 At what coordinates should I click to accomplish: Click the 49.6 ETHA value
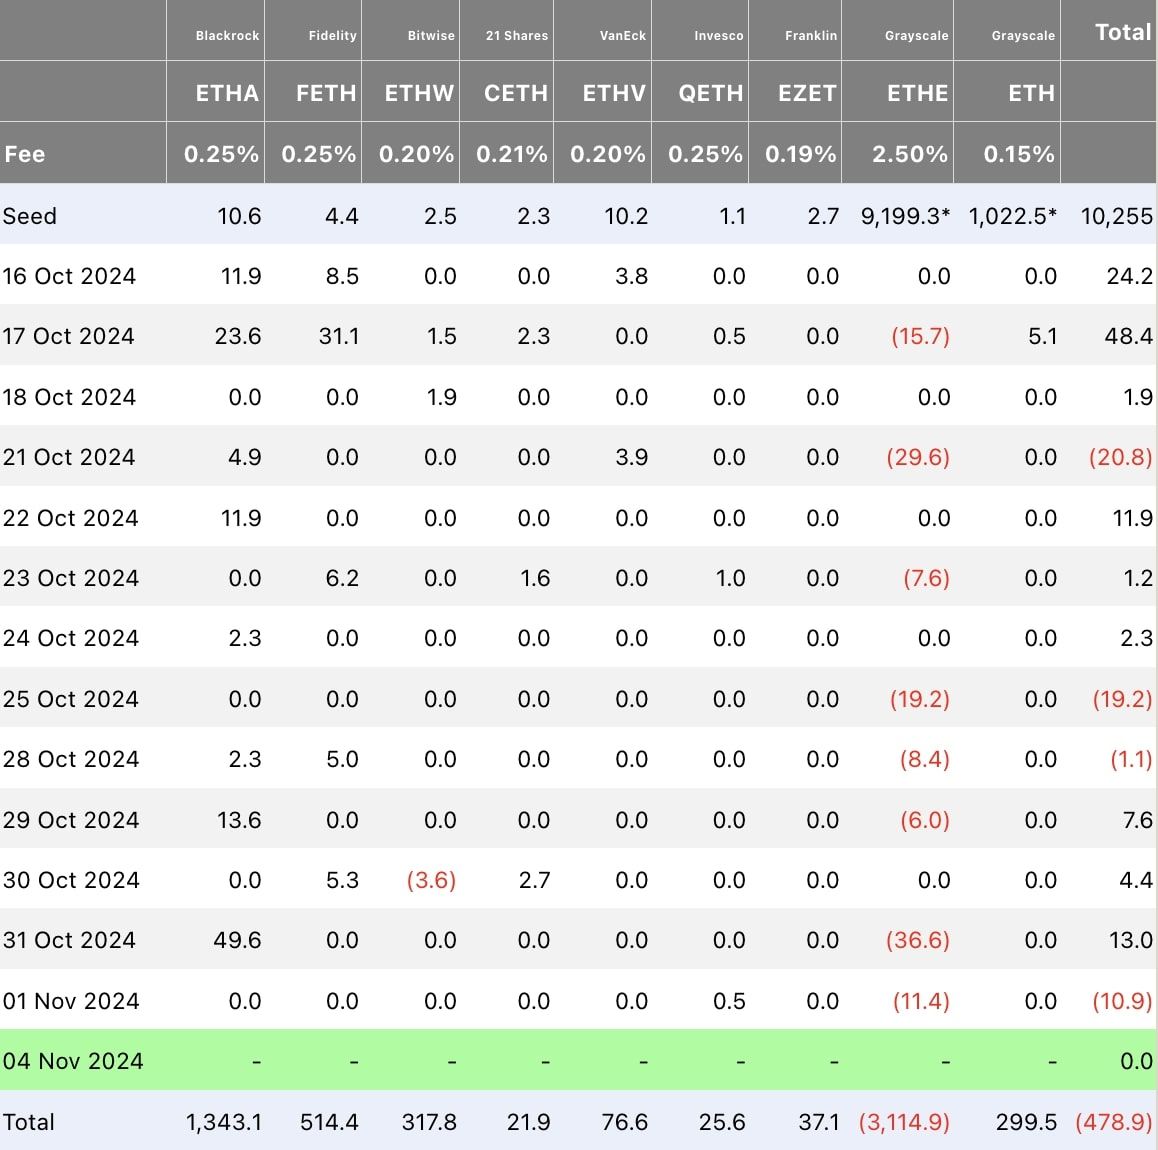237,940
